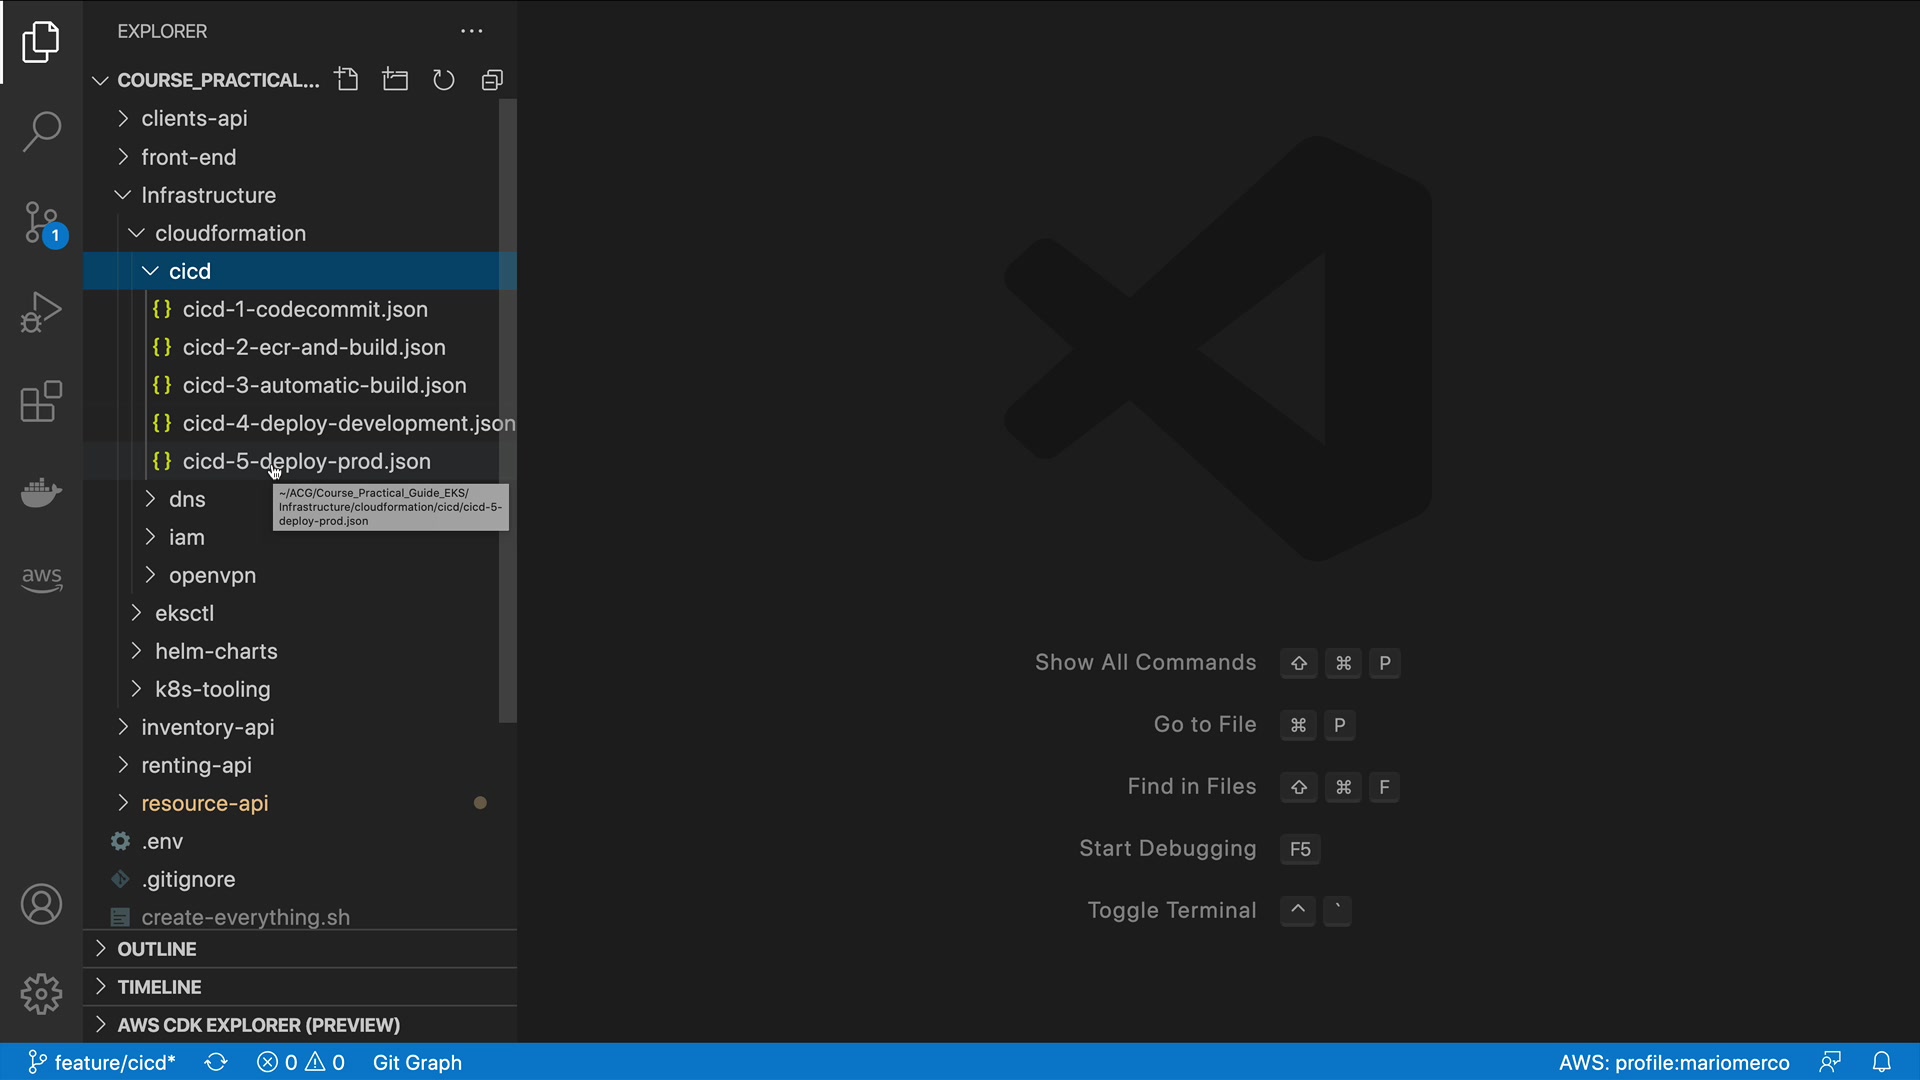
Task: Open the Search view in activity bar
Action: [x=41, y=132]
